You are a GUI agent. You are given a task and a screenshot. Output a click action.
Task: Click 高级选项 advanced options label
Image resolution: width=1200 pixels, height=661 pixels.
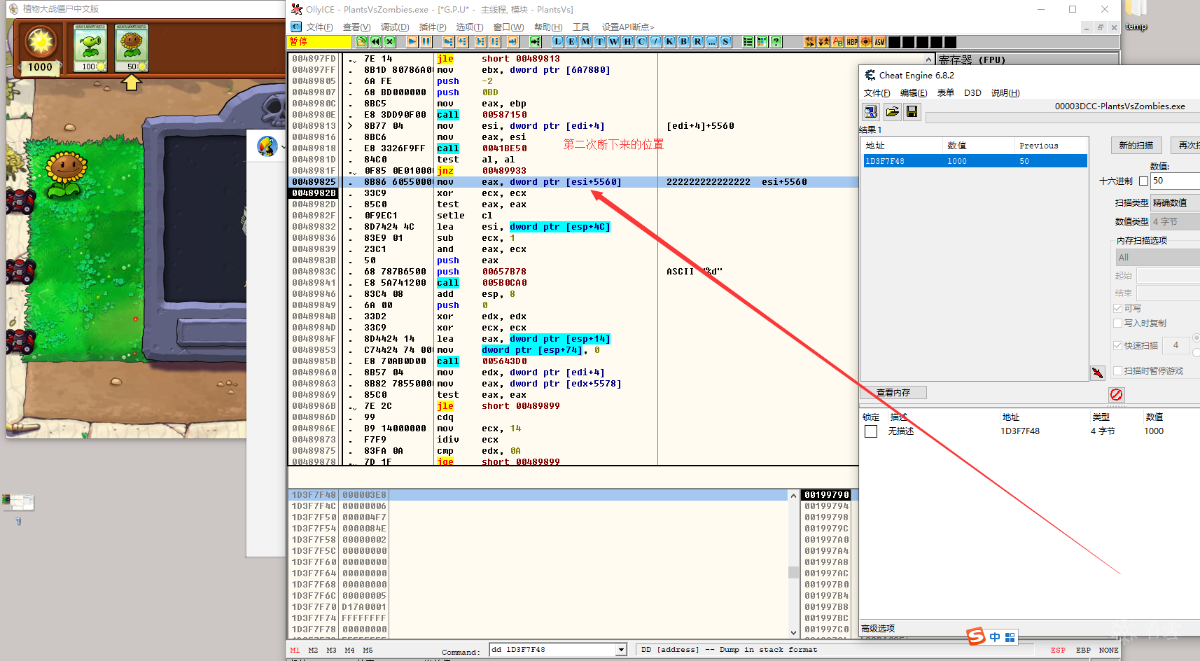(x=878, y=628)
